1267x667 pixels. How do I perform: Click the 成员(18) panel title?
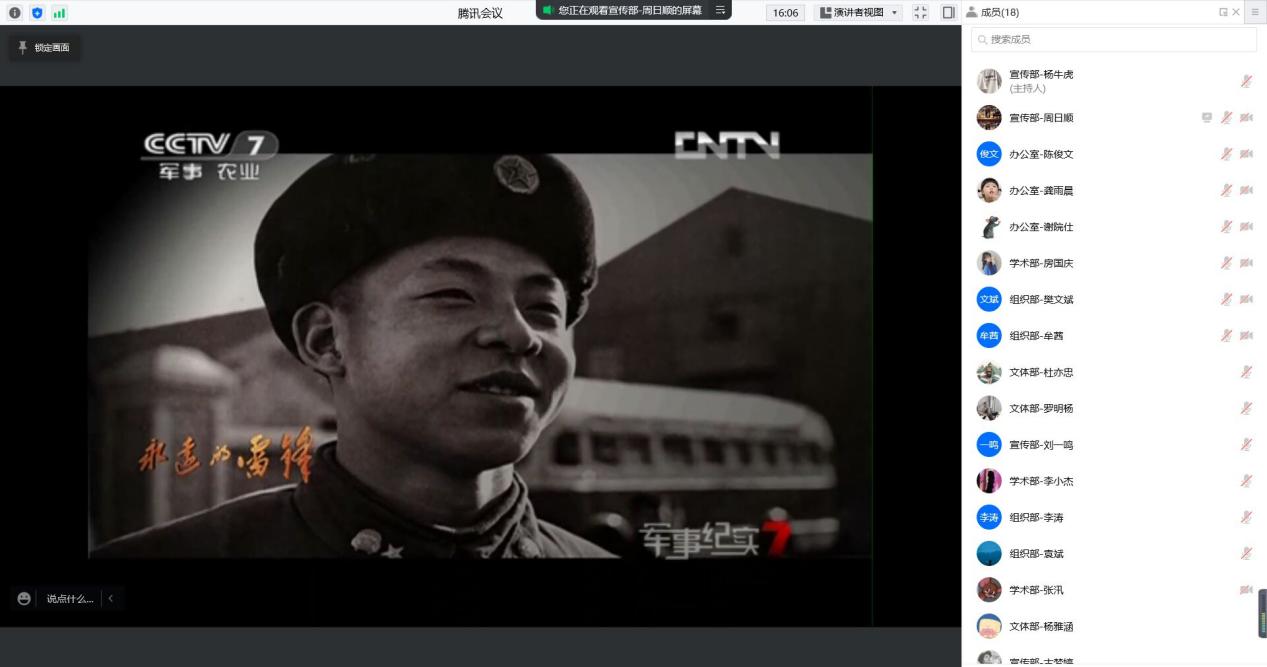(1000, 12)
